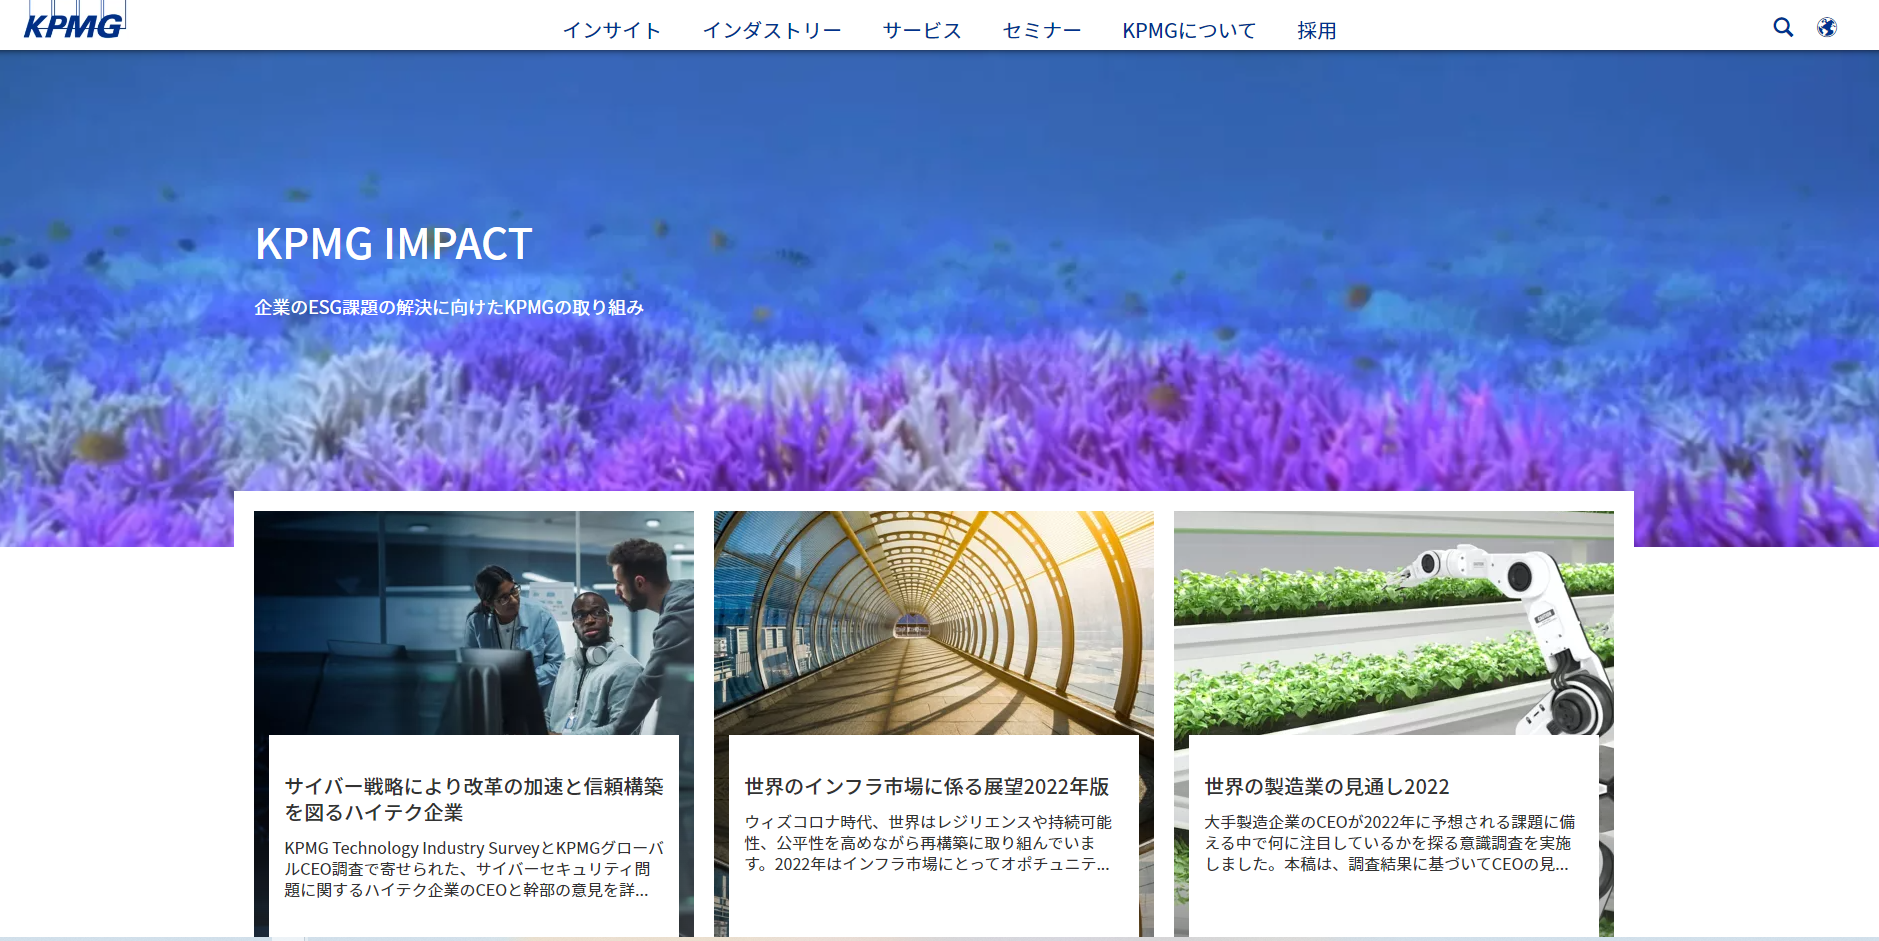Click the ESG課題 banner subtitle text
This screenshot has width=1879, height=941.
pyautogui.click(x=448, y=307)
